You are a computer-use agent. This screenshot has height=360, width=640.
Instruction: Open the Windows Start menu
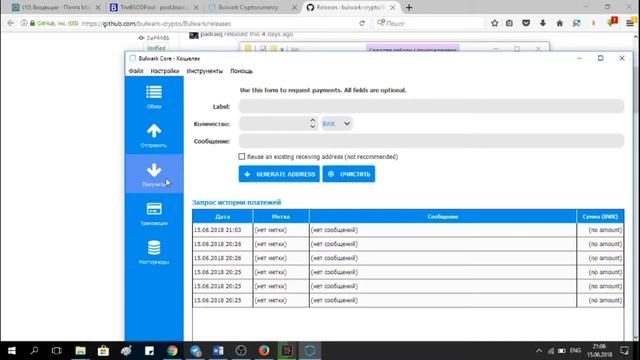point(11,351)
